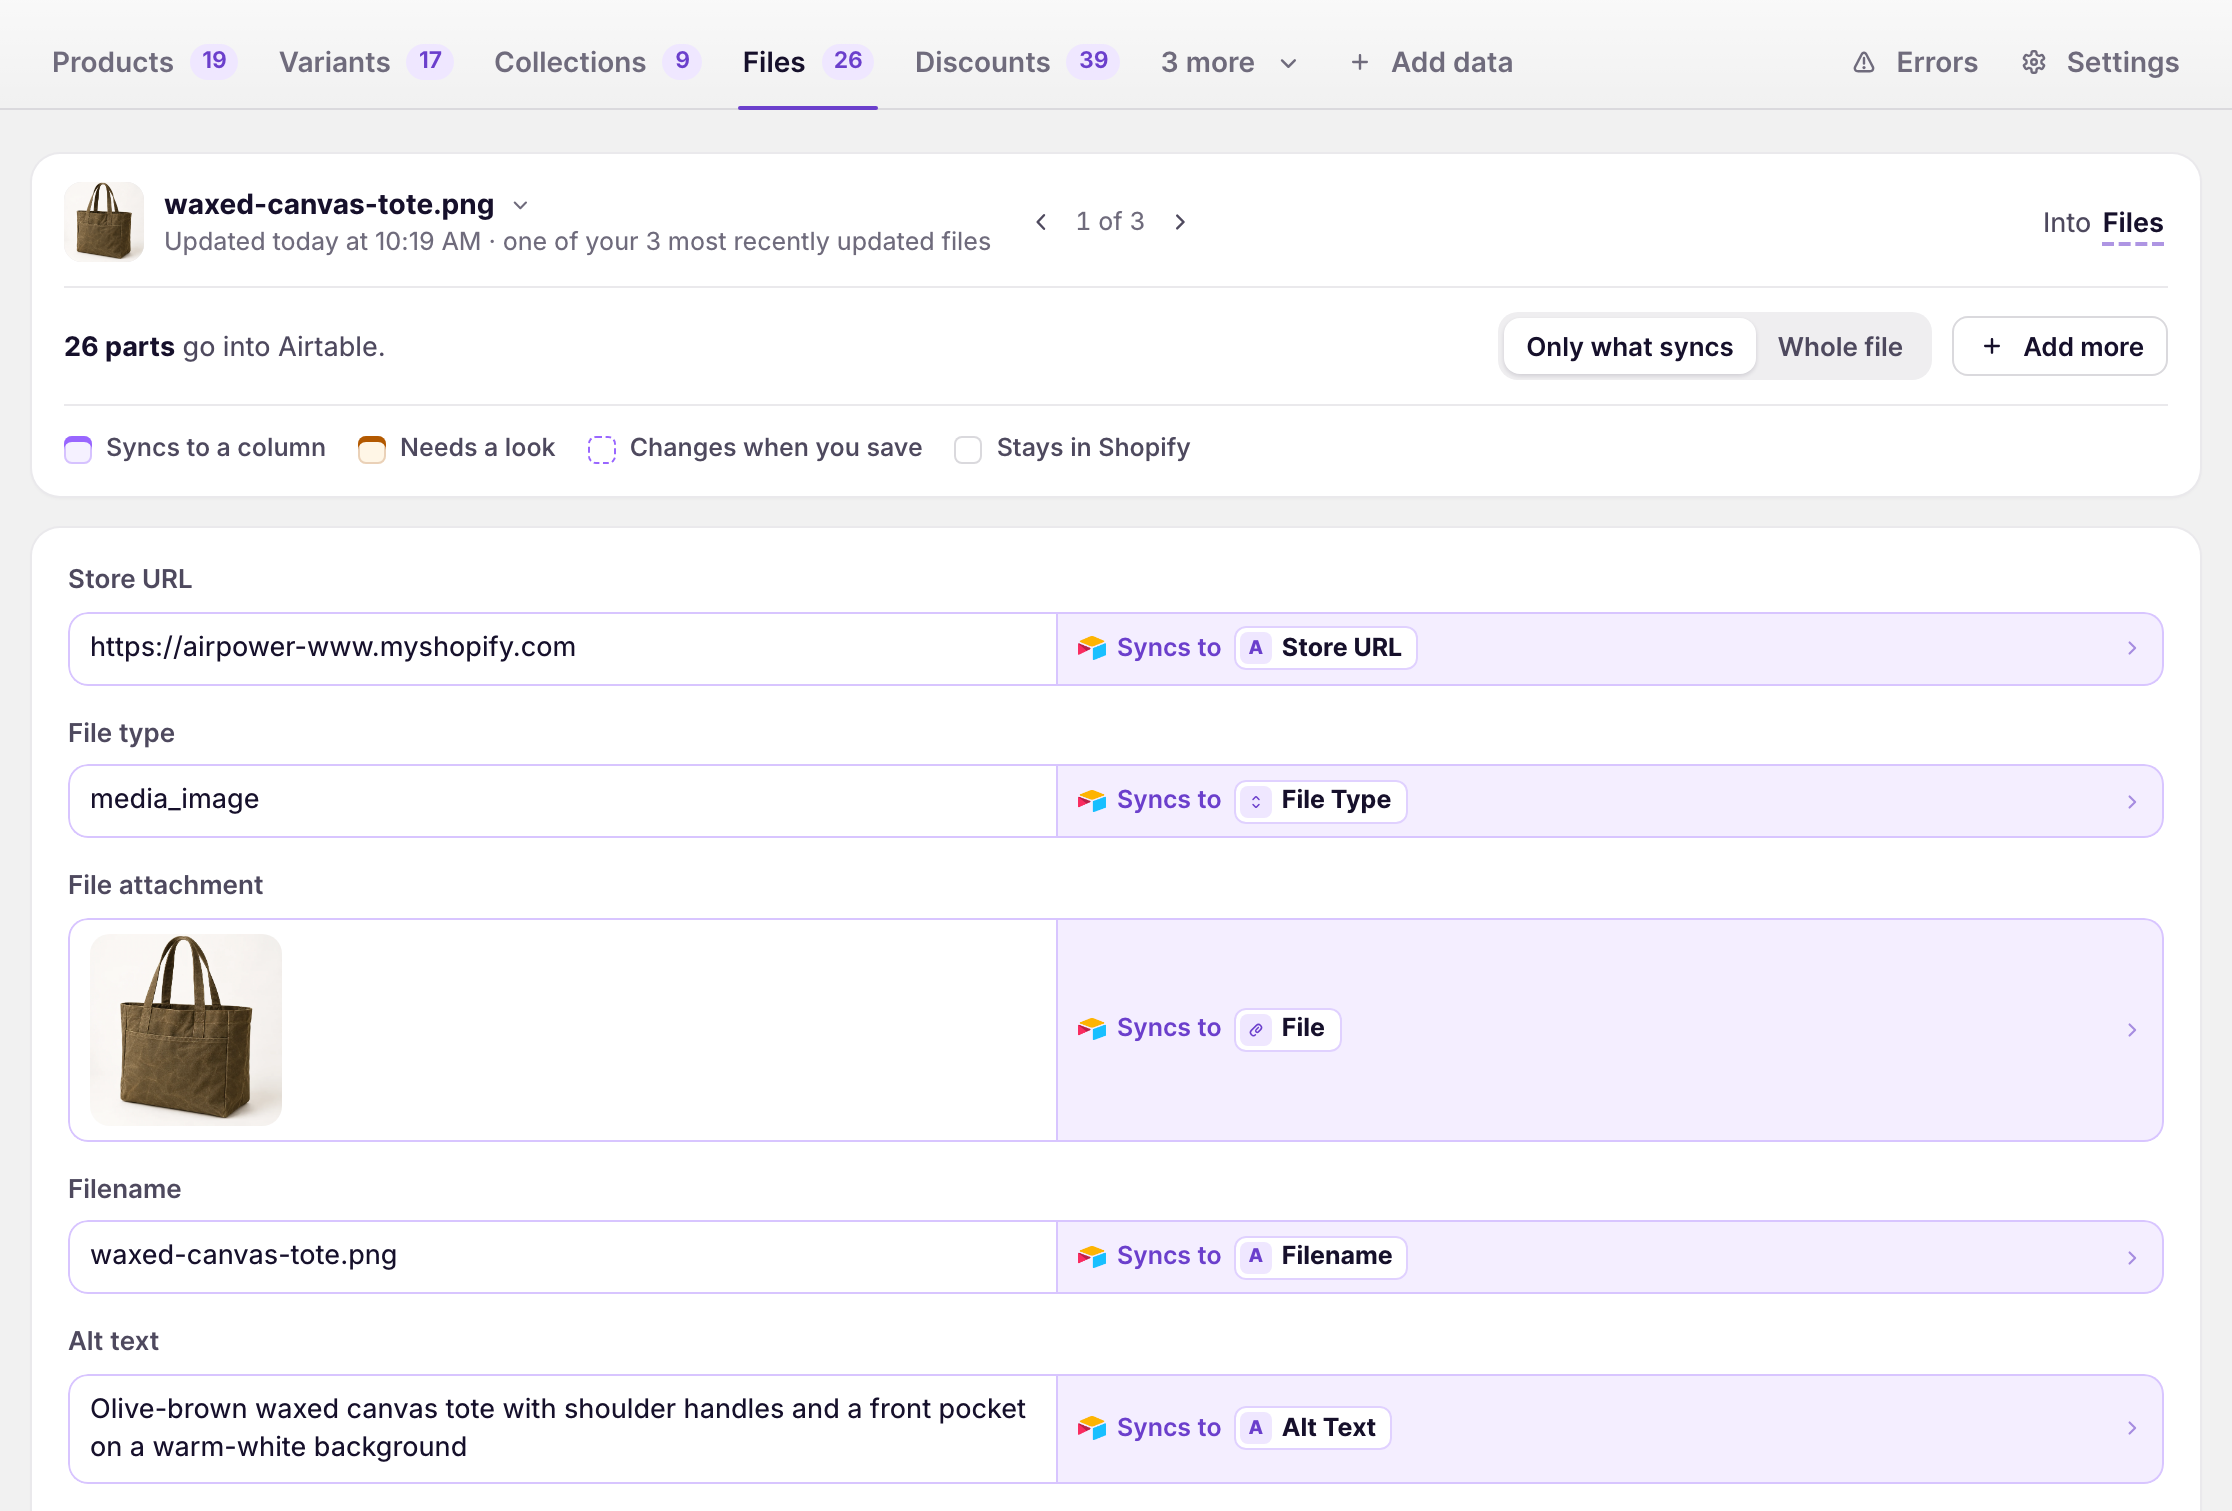
Task: Click the plus icon beside Add data
Action: pyautogui.click(x=1359, y=62)
